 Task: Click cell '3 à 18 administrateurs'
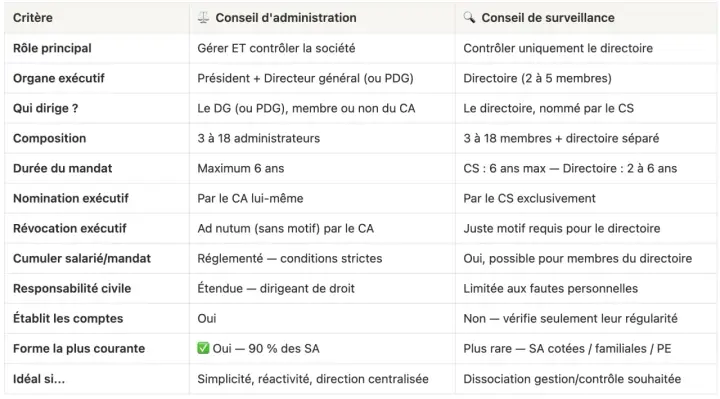pos(259,138)
